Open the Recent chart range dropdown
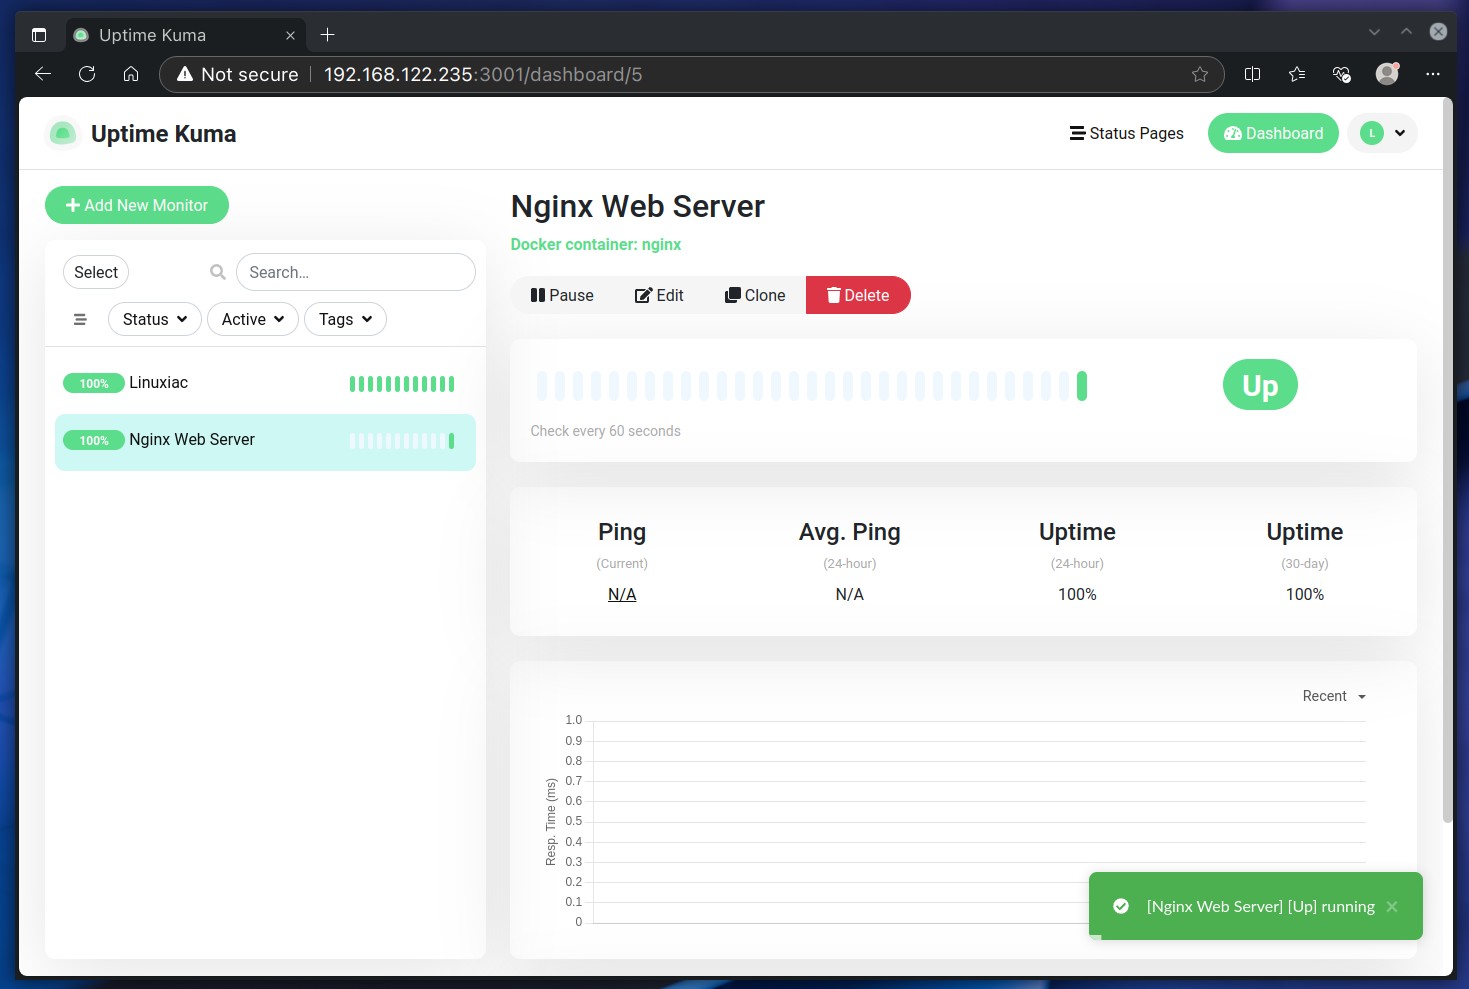Image resolution: width=1469 pixels, height=989 pixels. pos(1334,696)
